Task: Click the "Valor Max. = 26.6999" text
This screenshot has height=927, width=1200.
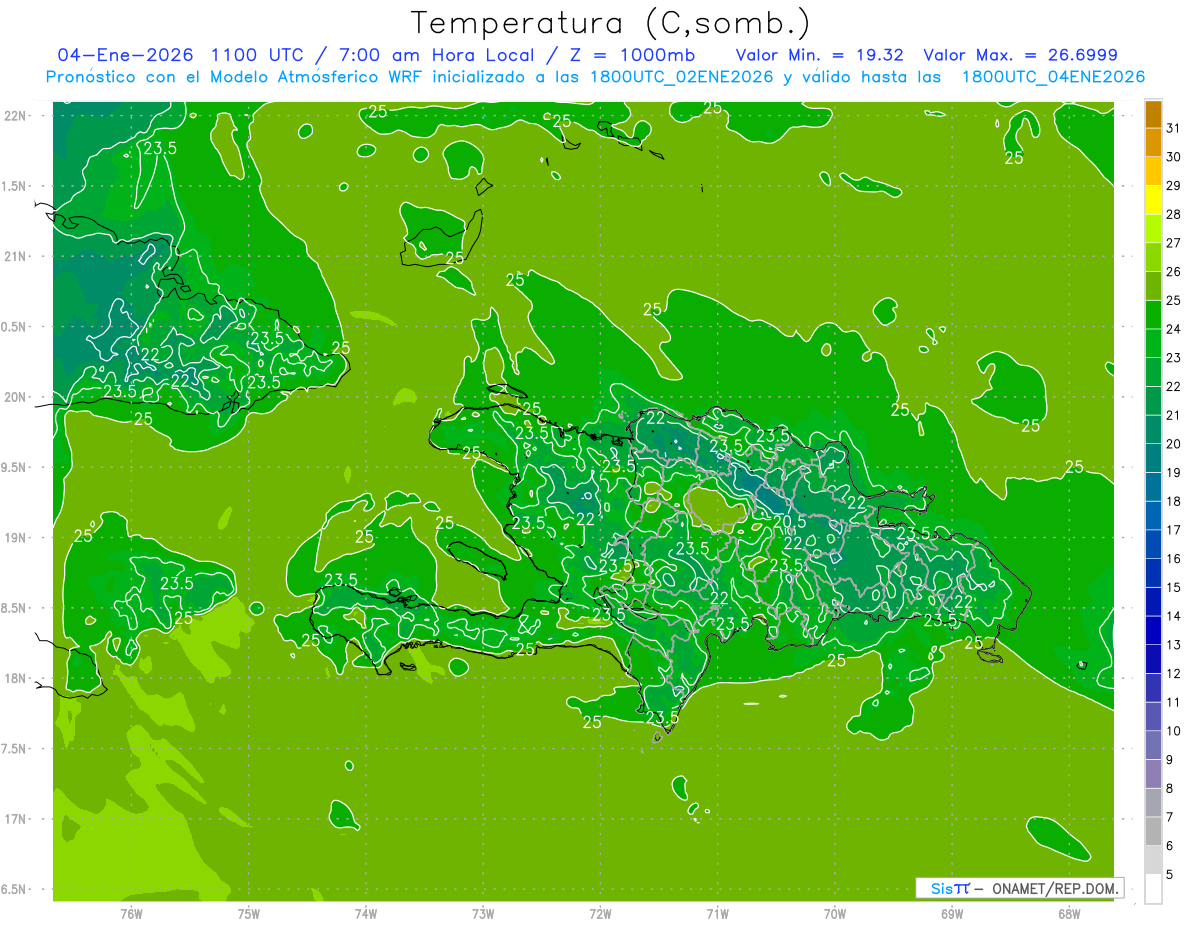Action: (x=1020, y=55)
